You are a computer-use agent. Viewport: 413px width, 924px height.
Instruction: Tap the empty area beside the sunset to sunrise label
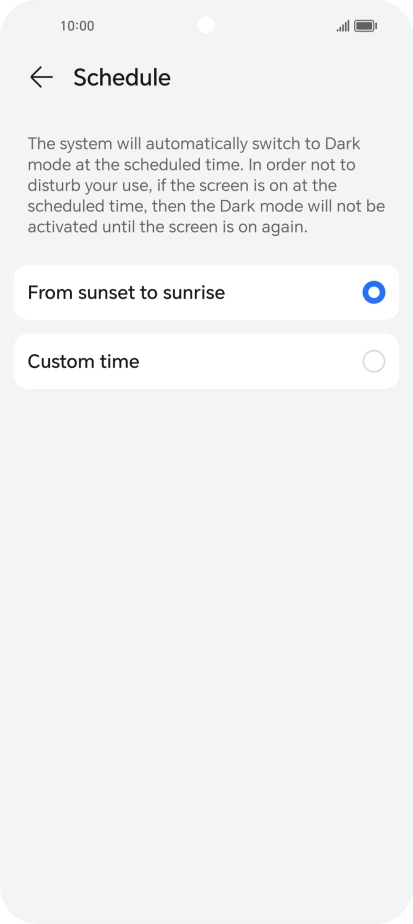tap(293, 292)
